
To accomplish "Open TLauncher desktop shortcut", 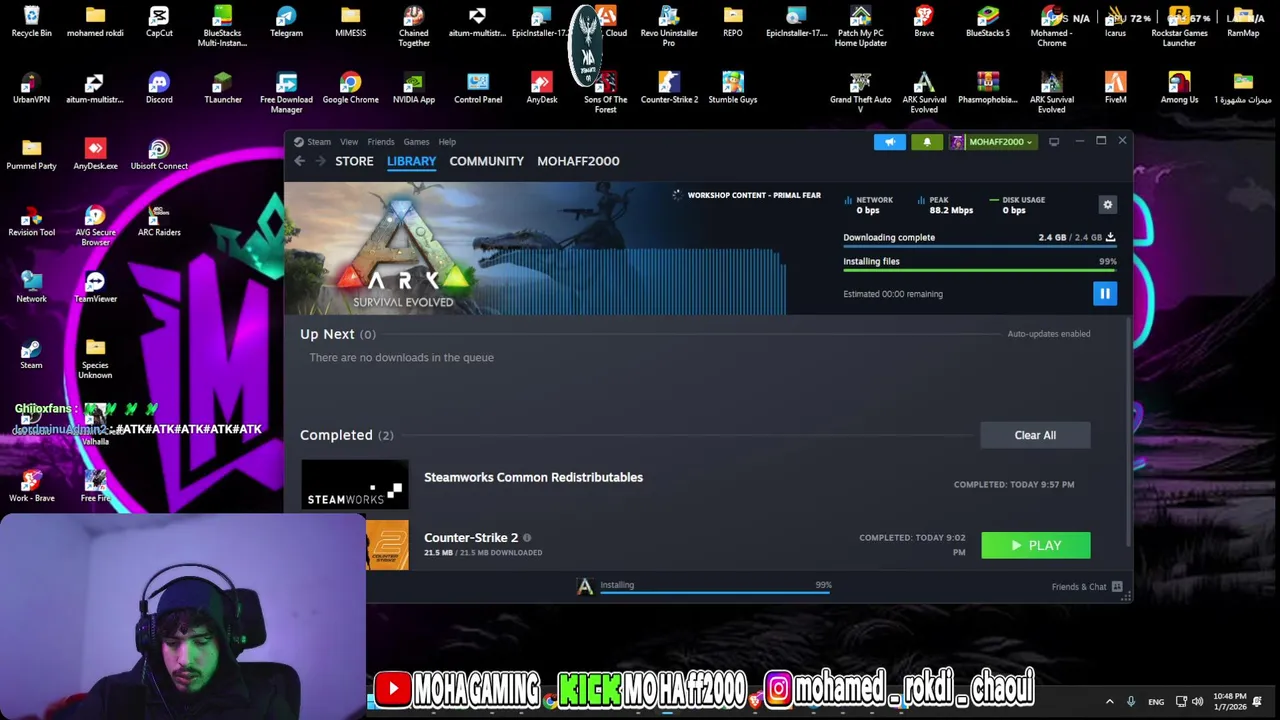I will (223, 88).
